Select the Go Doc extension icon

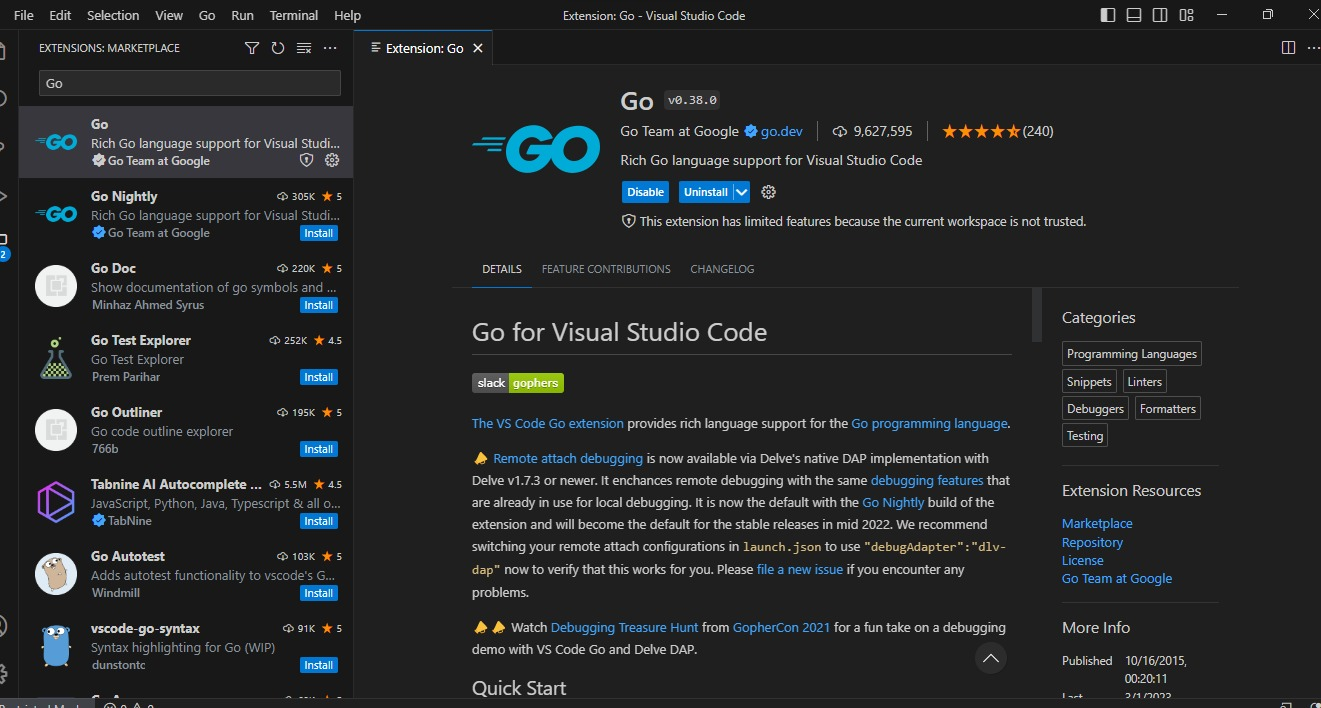(56, 286)
